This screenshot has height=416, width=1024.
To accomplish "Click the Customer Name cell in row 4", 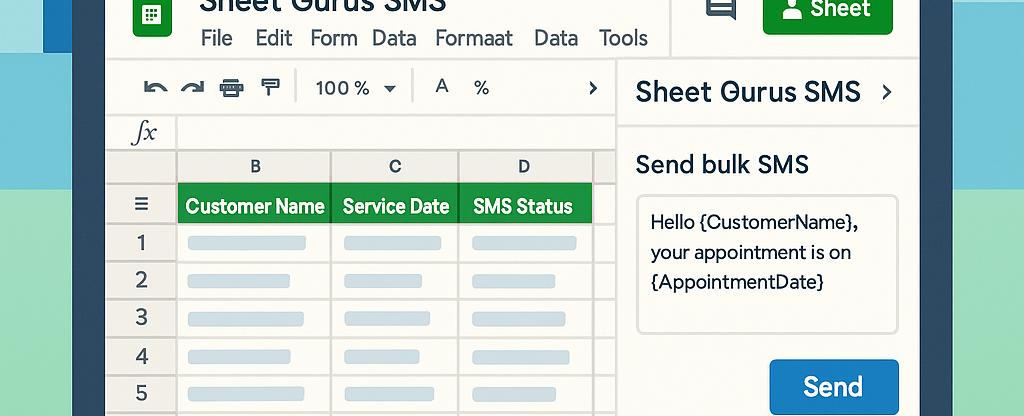I will point(254,357).
